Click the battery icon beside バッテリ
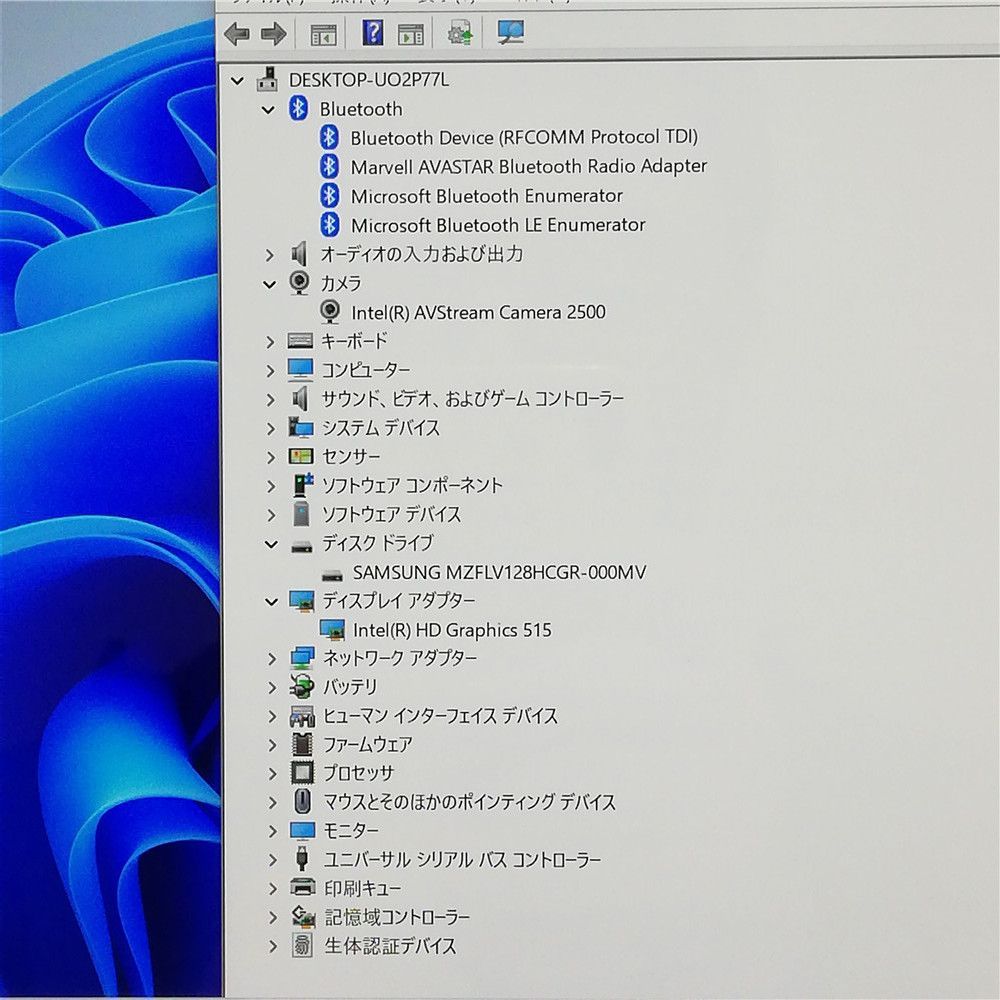The image size is (1000, 1000). point(302,686)
